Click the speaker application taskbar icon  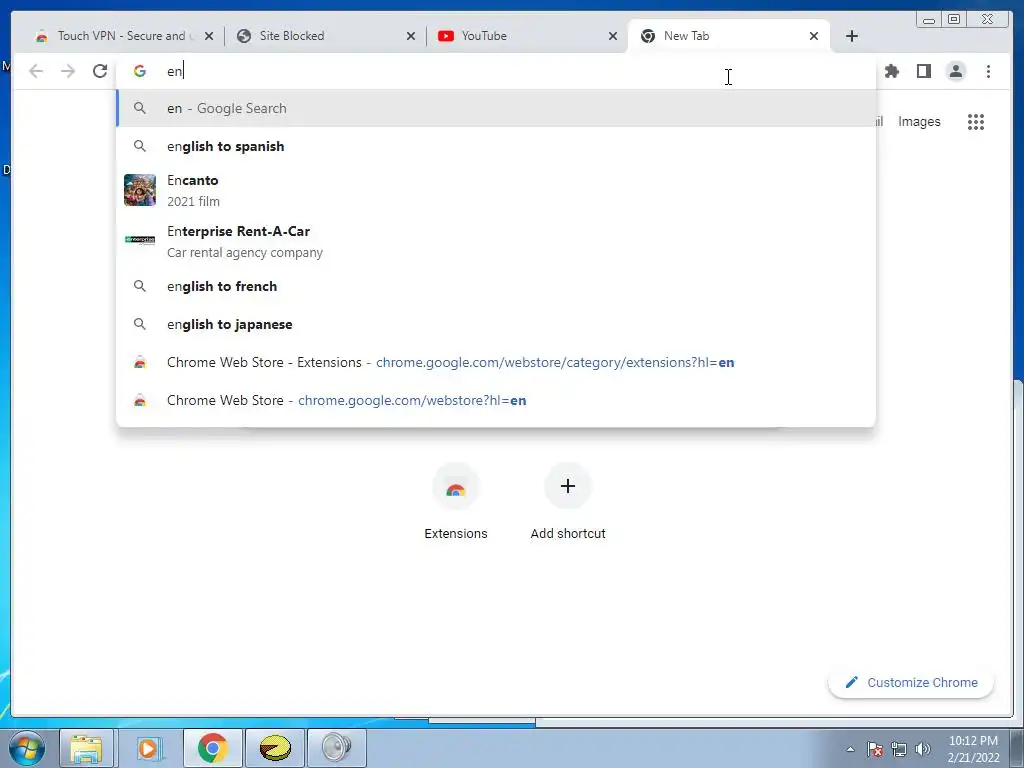click(336, 748)
